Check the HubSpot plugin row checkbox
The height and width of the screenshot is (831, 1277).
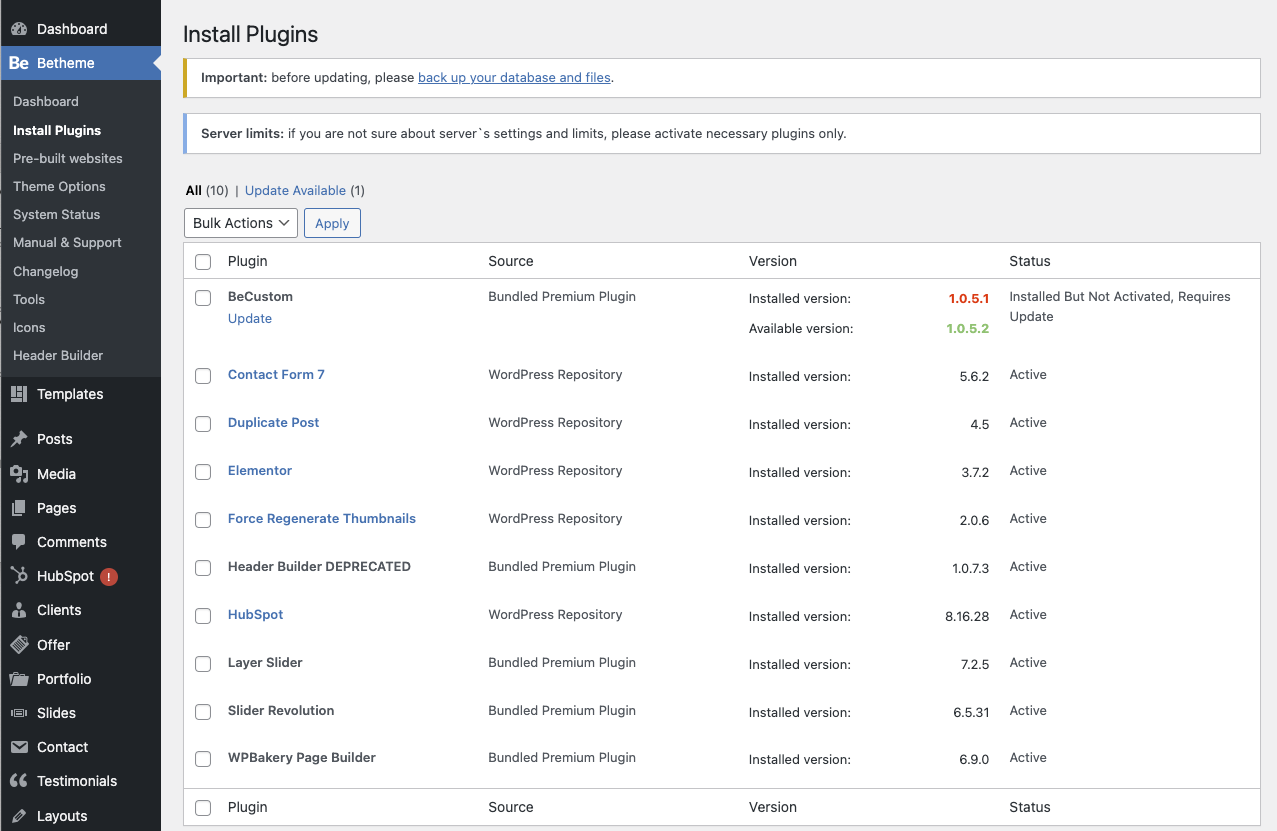(x=203, y=616)
